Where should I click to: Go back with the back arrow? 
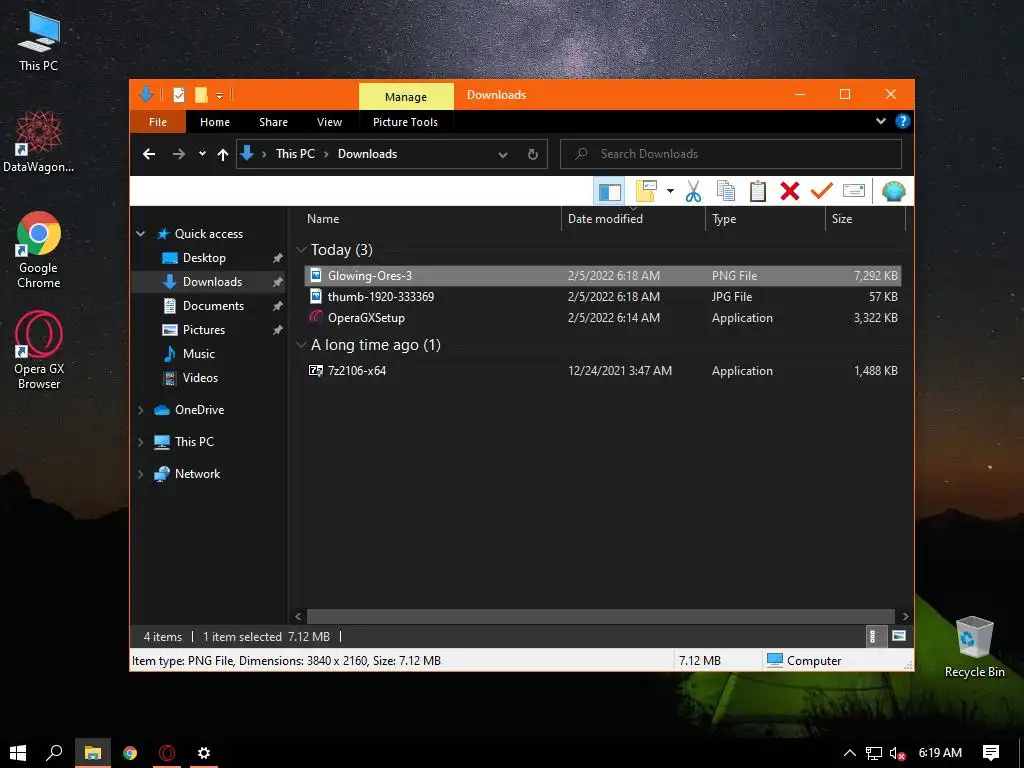point(149,154)
